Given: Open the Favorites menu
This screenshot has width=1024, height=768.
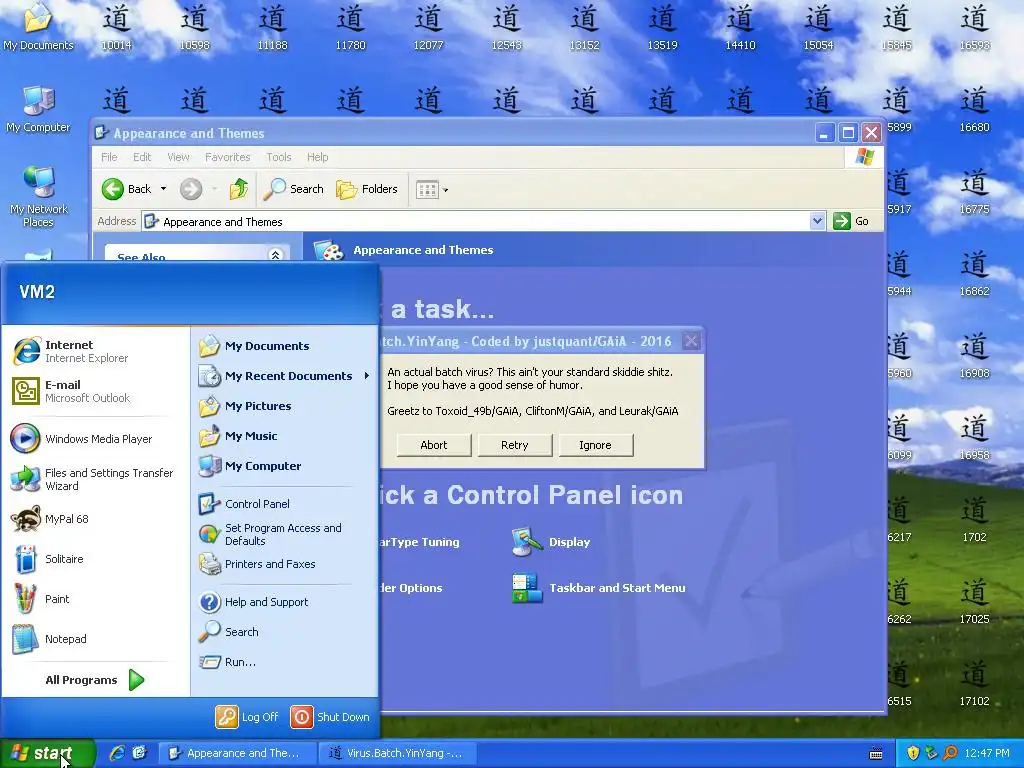Looking at the screenshot, I should (x=227, y=157).
